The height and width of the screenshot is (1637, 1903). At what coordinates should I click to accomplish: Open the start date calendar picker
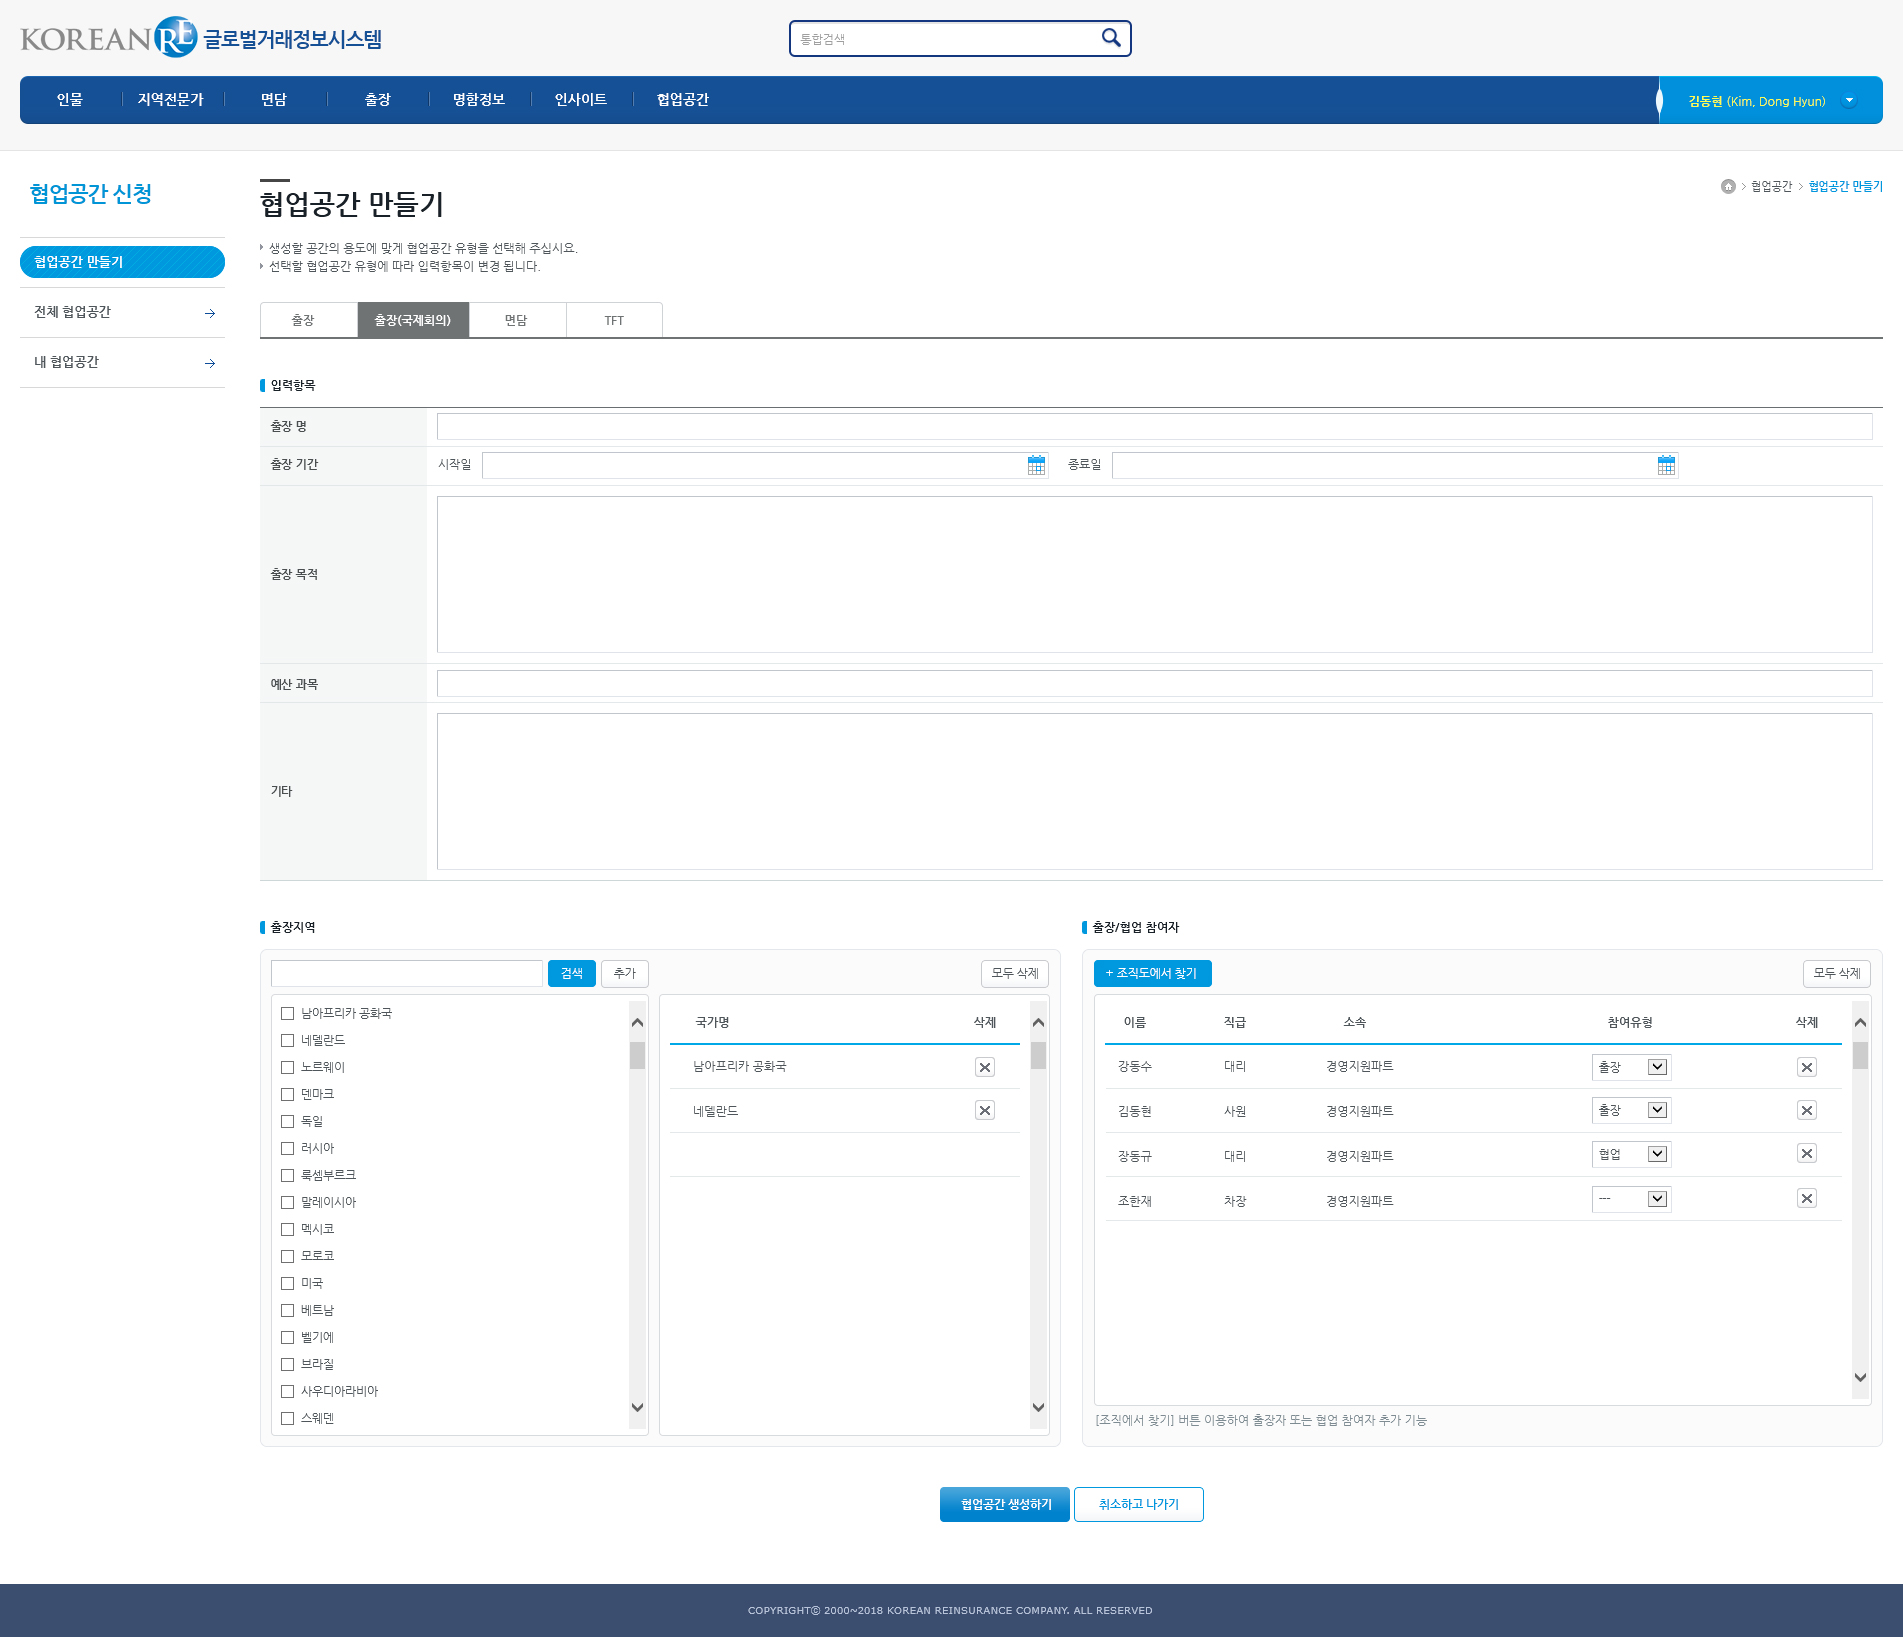(1036, 465)
